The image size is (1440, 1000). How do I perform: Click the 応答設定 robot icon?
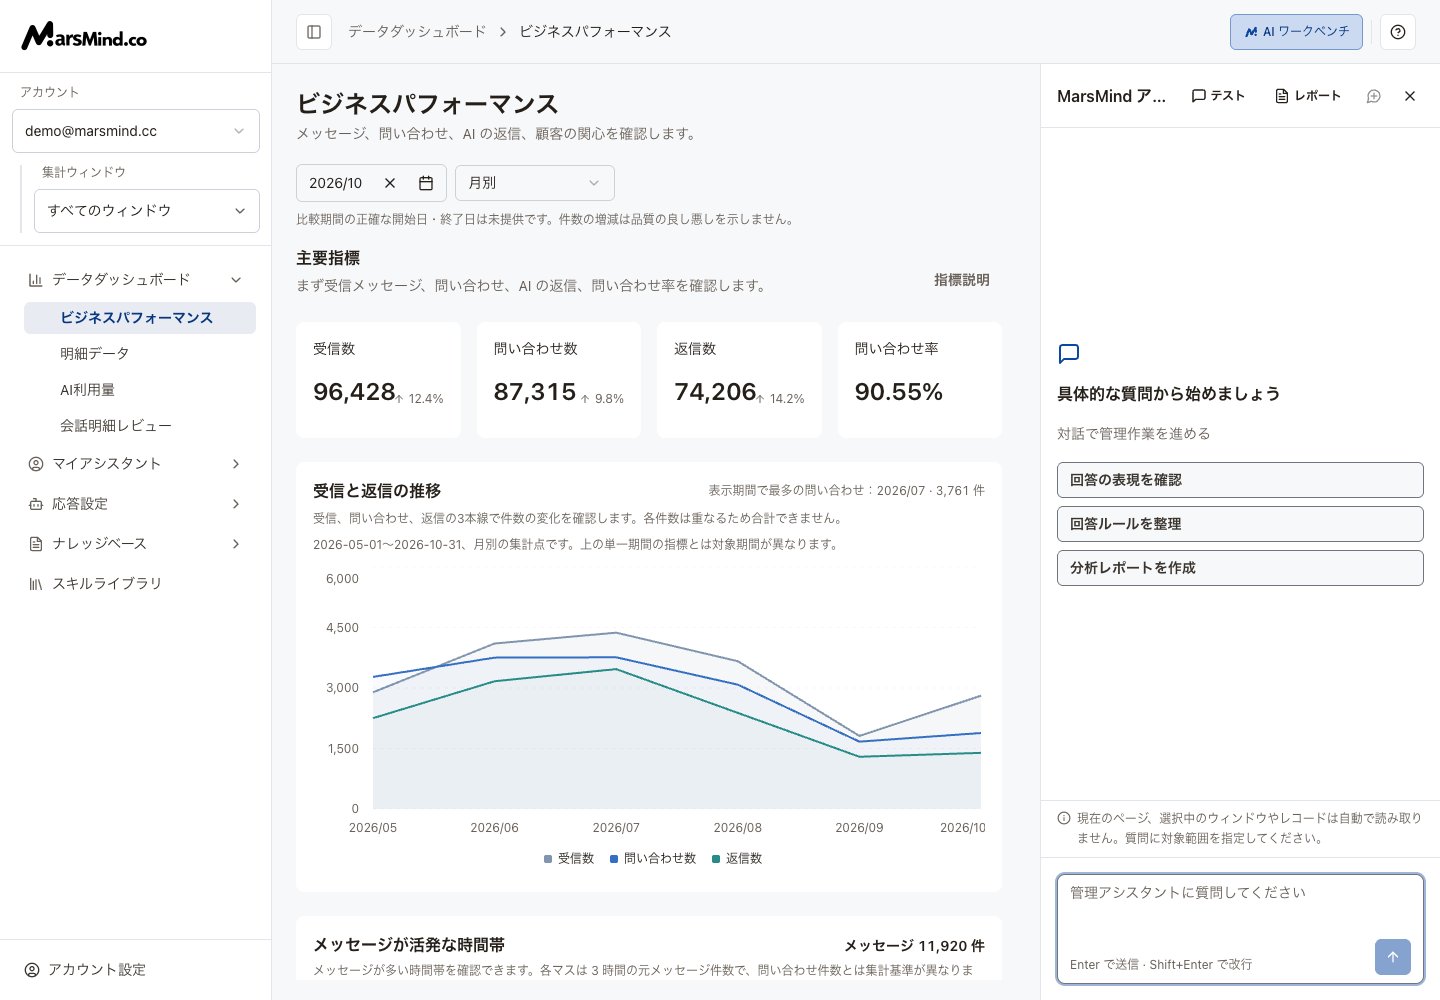[x=36, y=504]
